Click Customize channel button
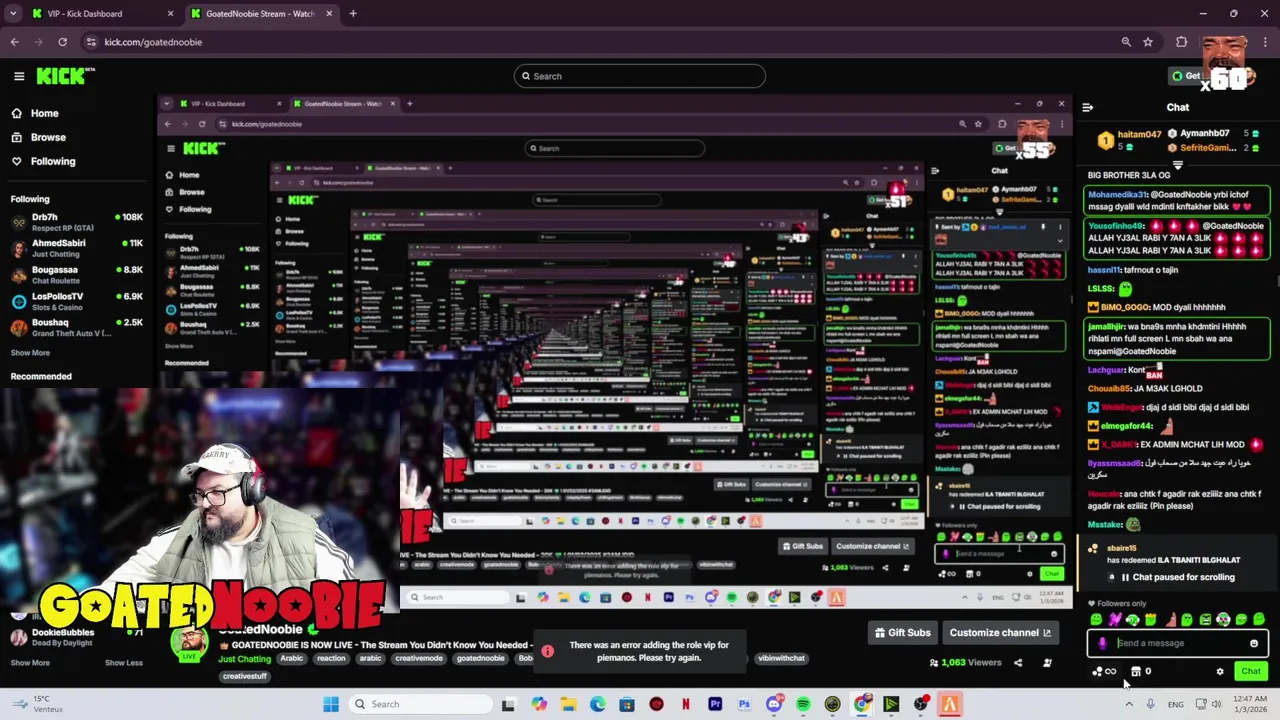This screenshot has height=720, width=1280. pos(1000,633)
